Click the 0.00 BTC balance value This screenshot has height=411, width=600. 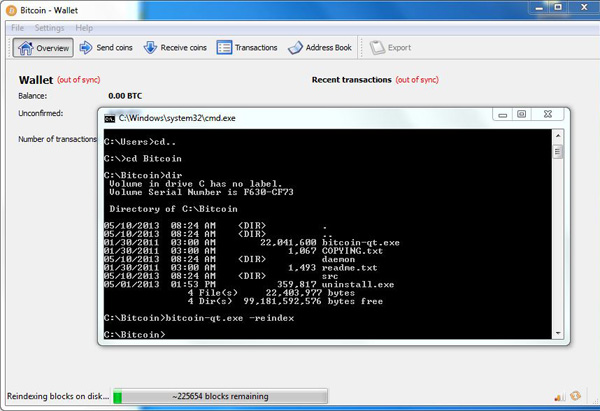pos(125,96)
